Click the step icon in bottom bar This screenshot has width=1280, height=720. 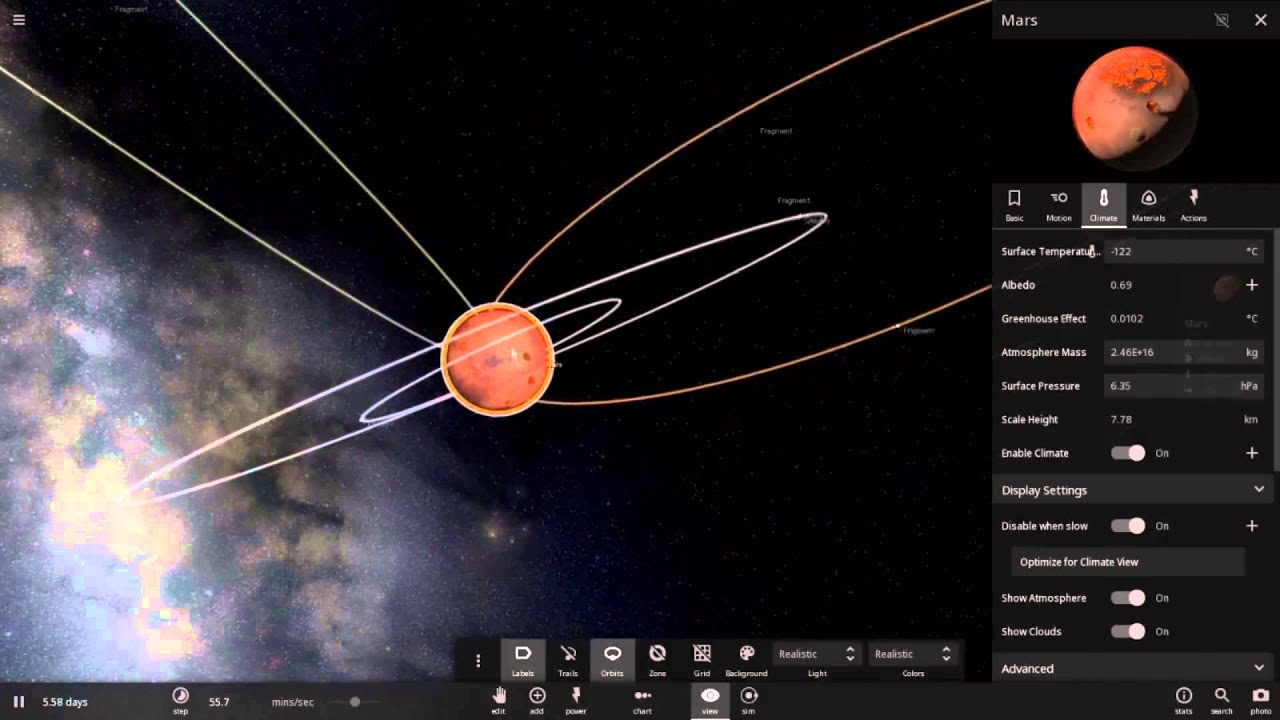point(180,699)
